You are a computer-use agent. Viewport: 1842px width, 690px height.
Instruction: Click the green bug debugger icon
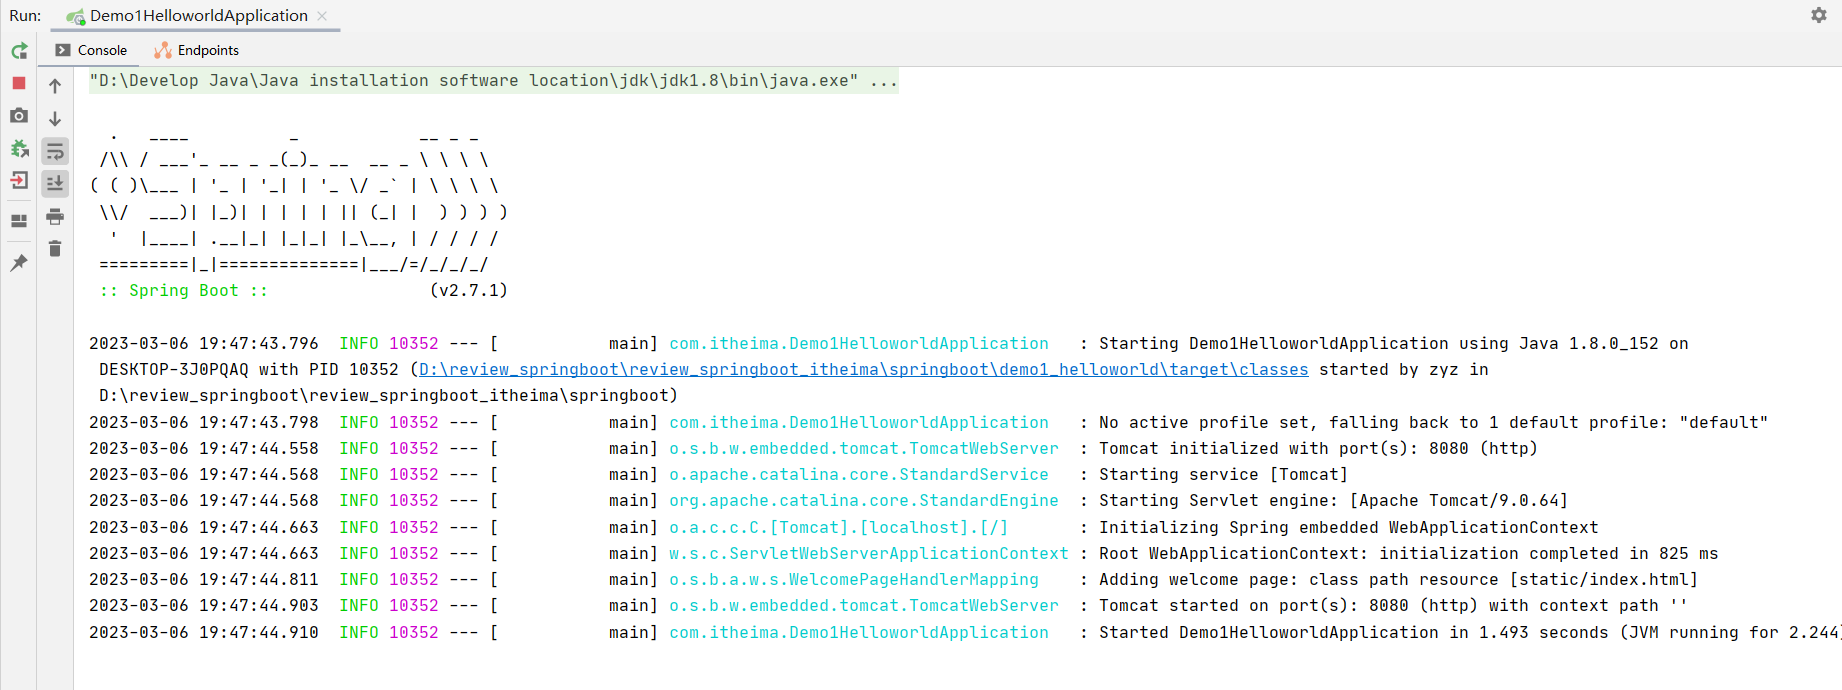tap(19, 149)
